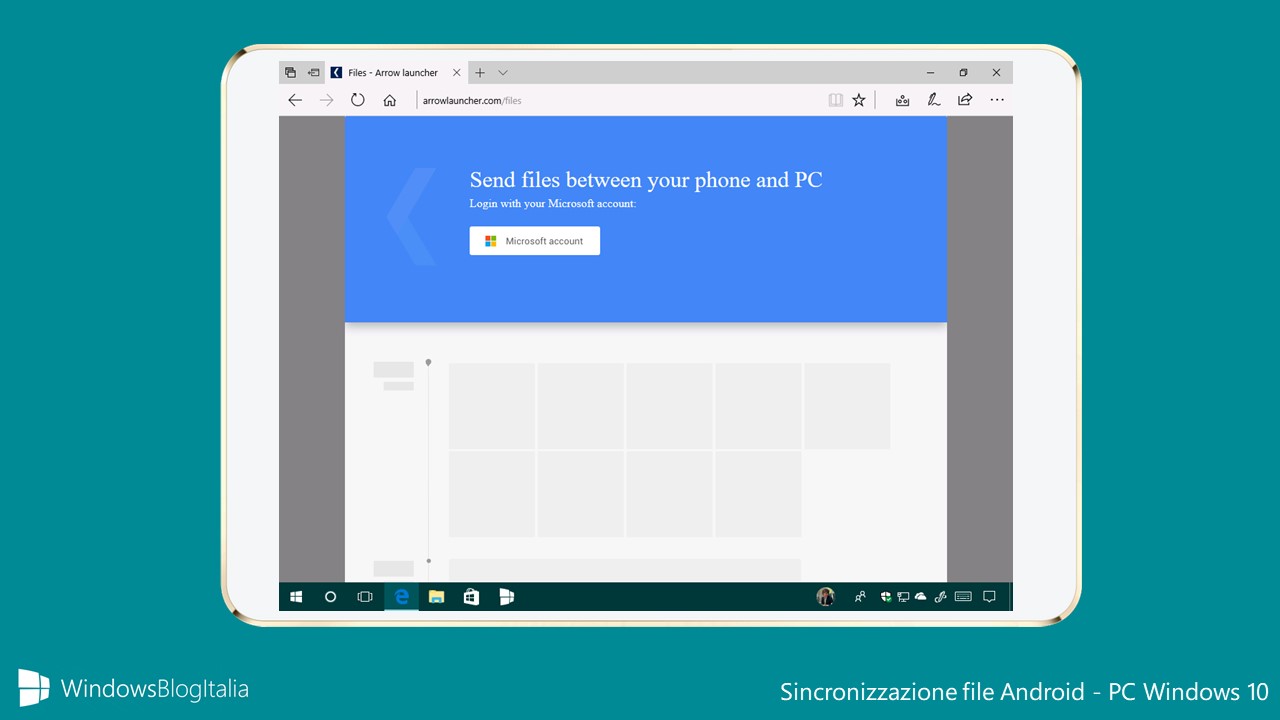This screenshot has width=1280, height=720.
Task: Open Edge More actions menu
Action: tap(997, 100)
